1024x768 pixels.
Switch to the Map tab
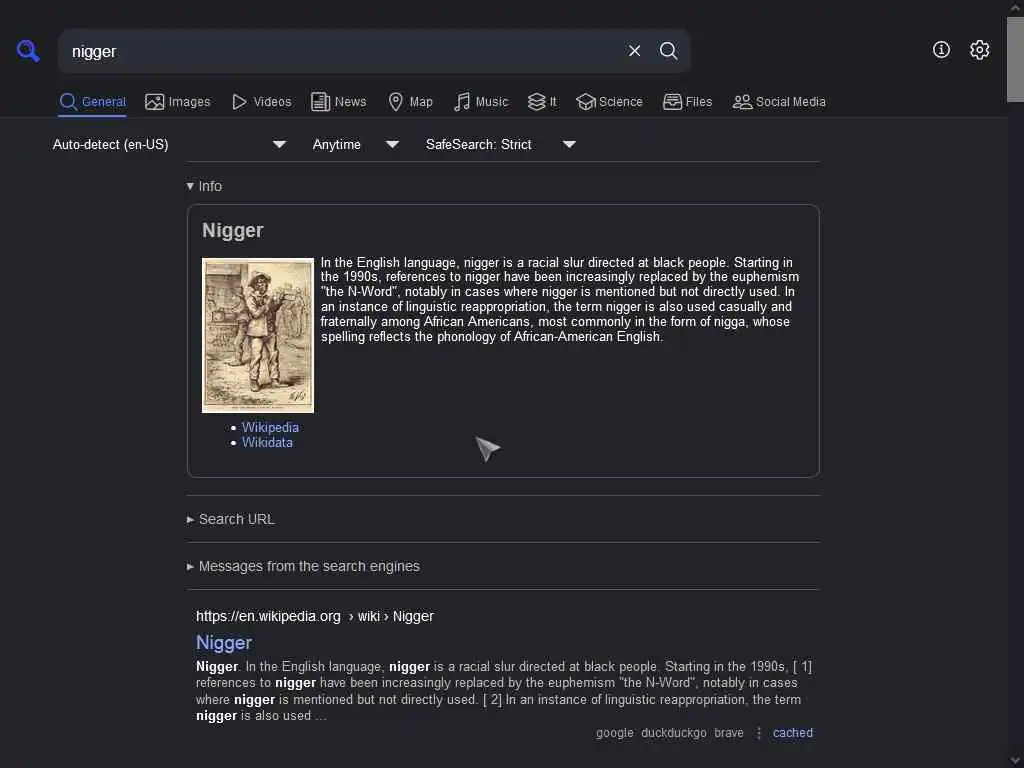coord(410,102)
